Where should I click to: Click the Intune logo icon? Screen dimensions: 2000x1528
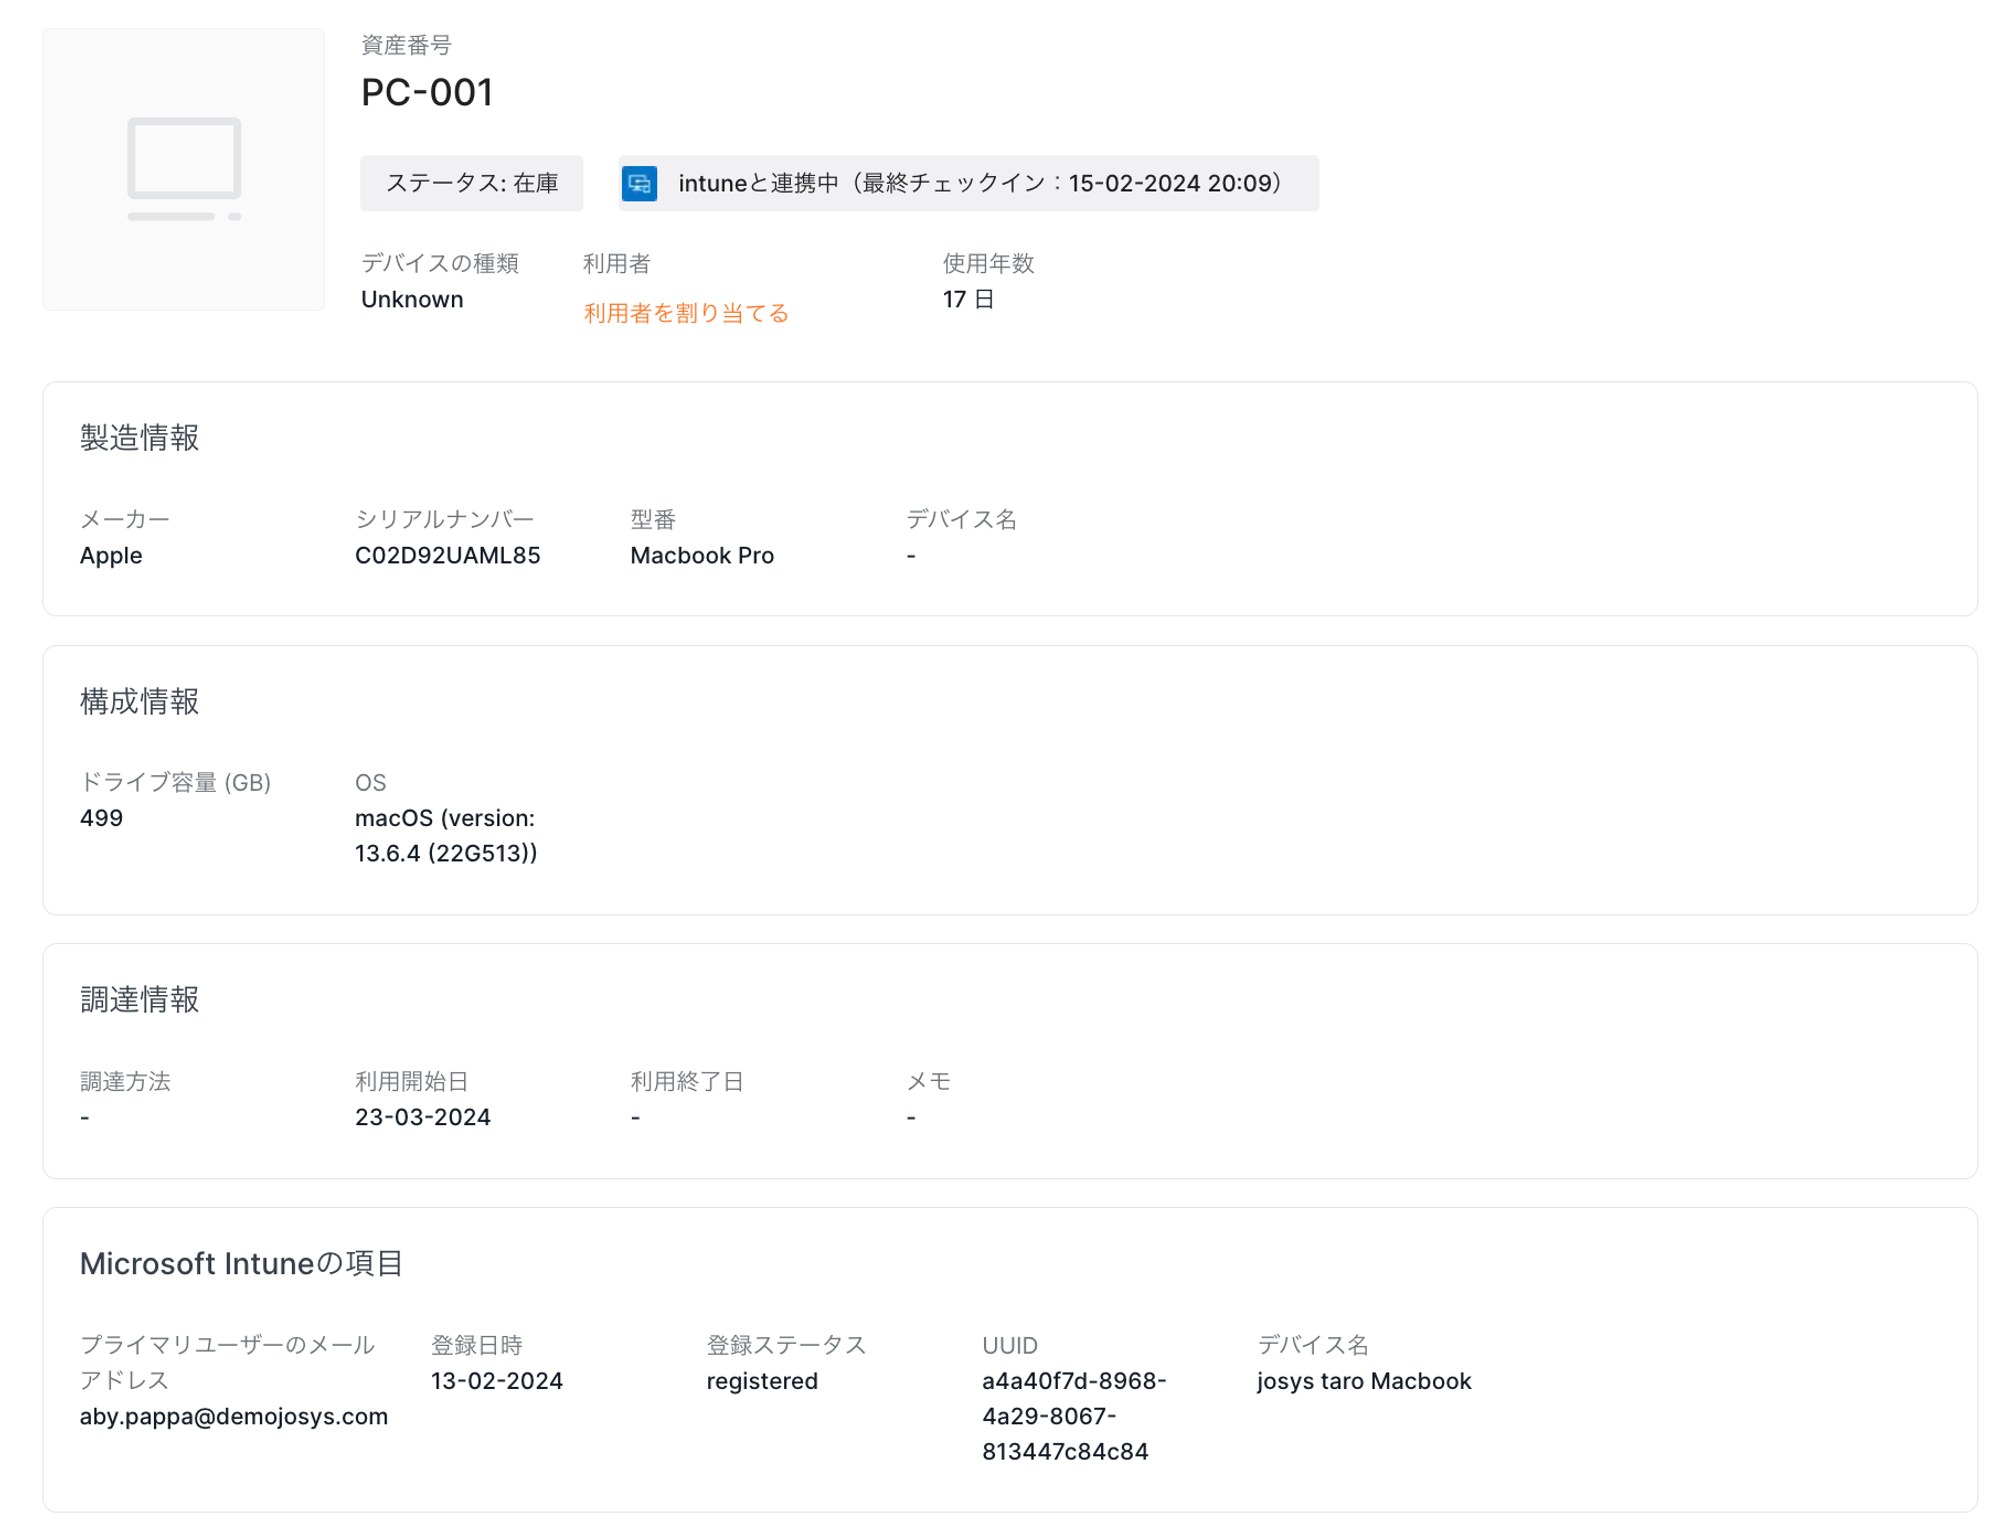tap(639, 183)
